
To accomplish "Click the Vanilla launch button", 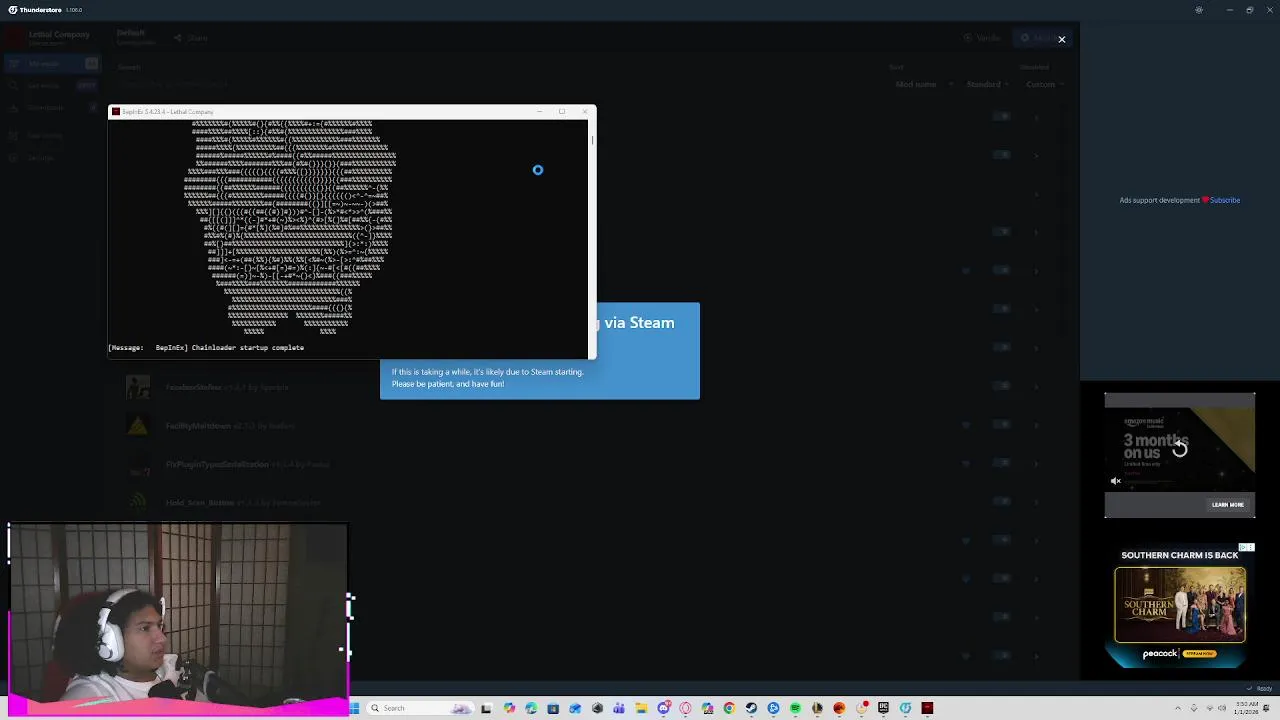I will 982,38.
